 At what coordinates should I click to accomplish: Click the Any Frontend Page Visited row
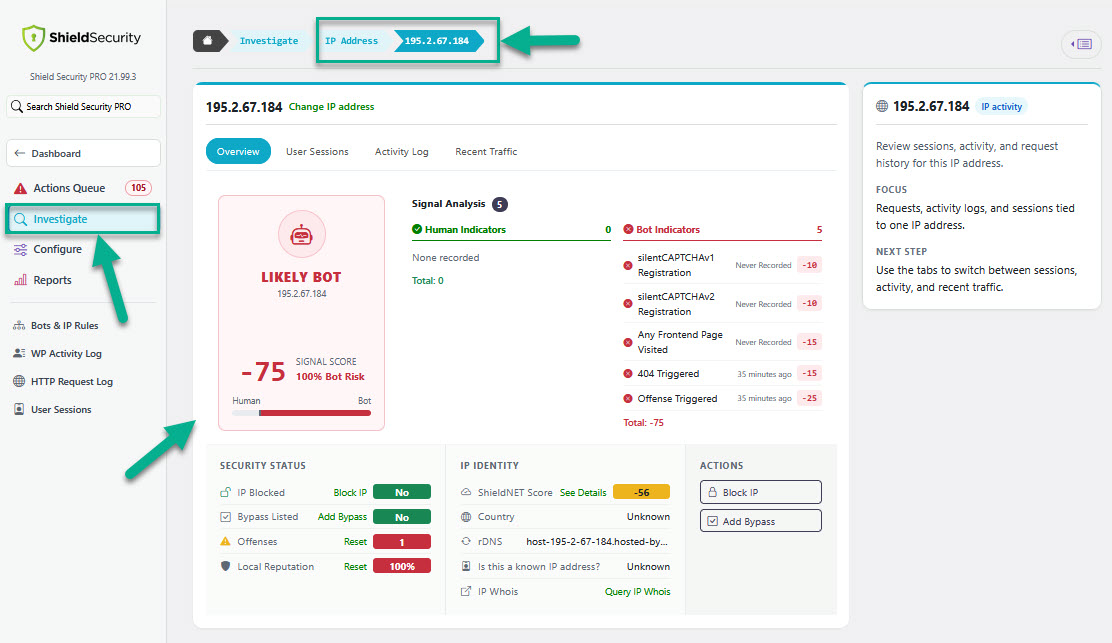coord(722,342)
